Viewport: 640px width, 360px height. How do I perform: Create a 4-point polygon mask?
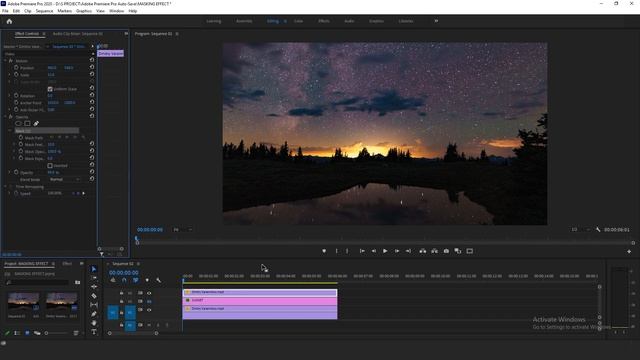point(27,123)
